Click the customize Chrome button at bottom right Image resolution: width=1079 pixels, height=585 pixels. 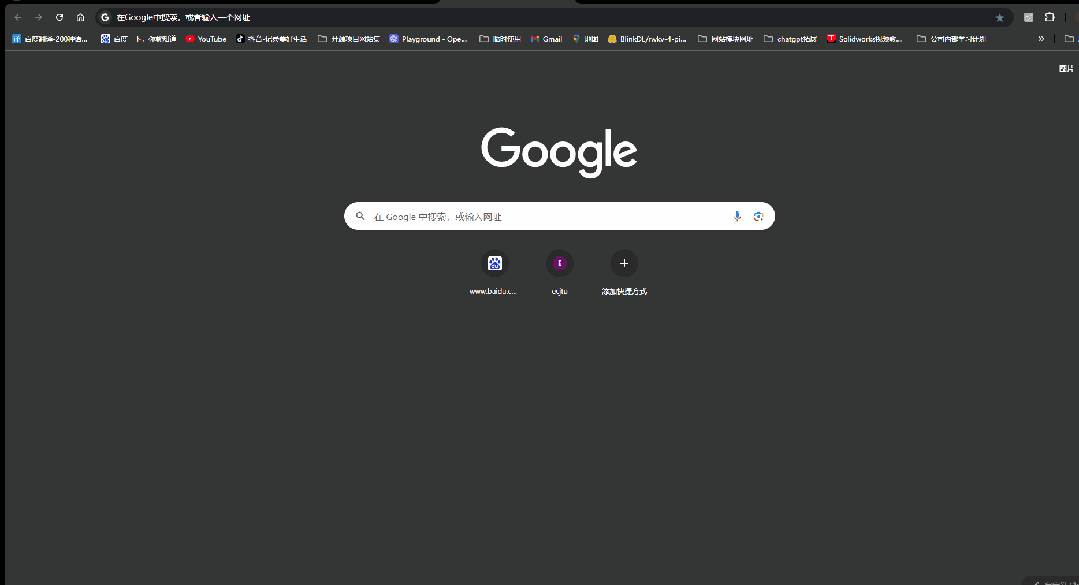click(x=1051, y=582)
